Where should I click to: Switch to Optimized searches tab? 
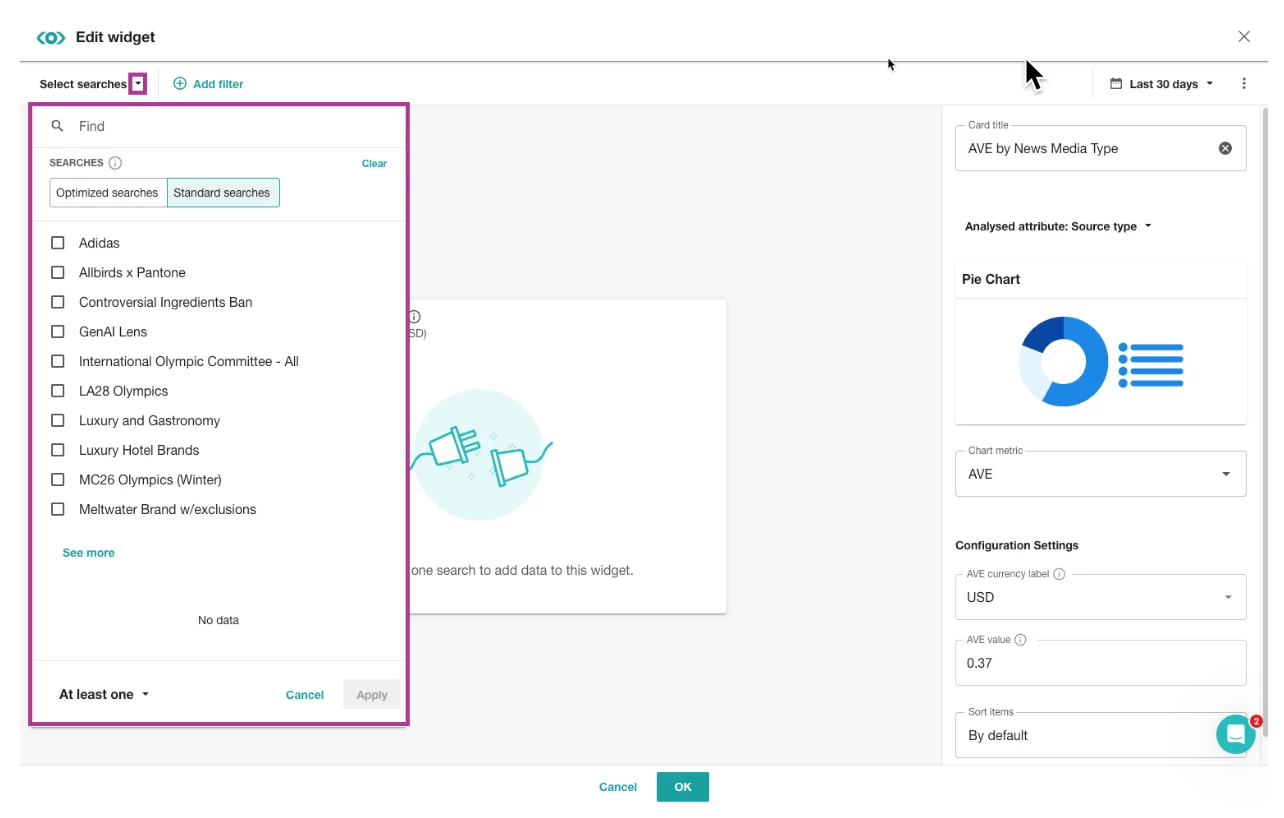pyautogui.click(x=107, y=193)
